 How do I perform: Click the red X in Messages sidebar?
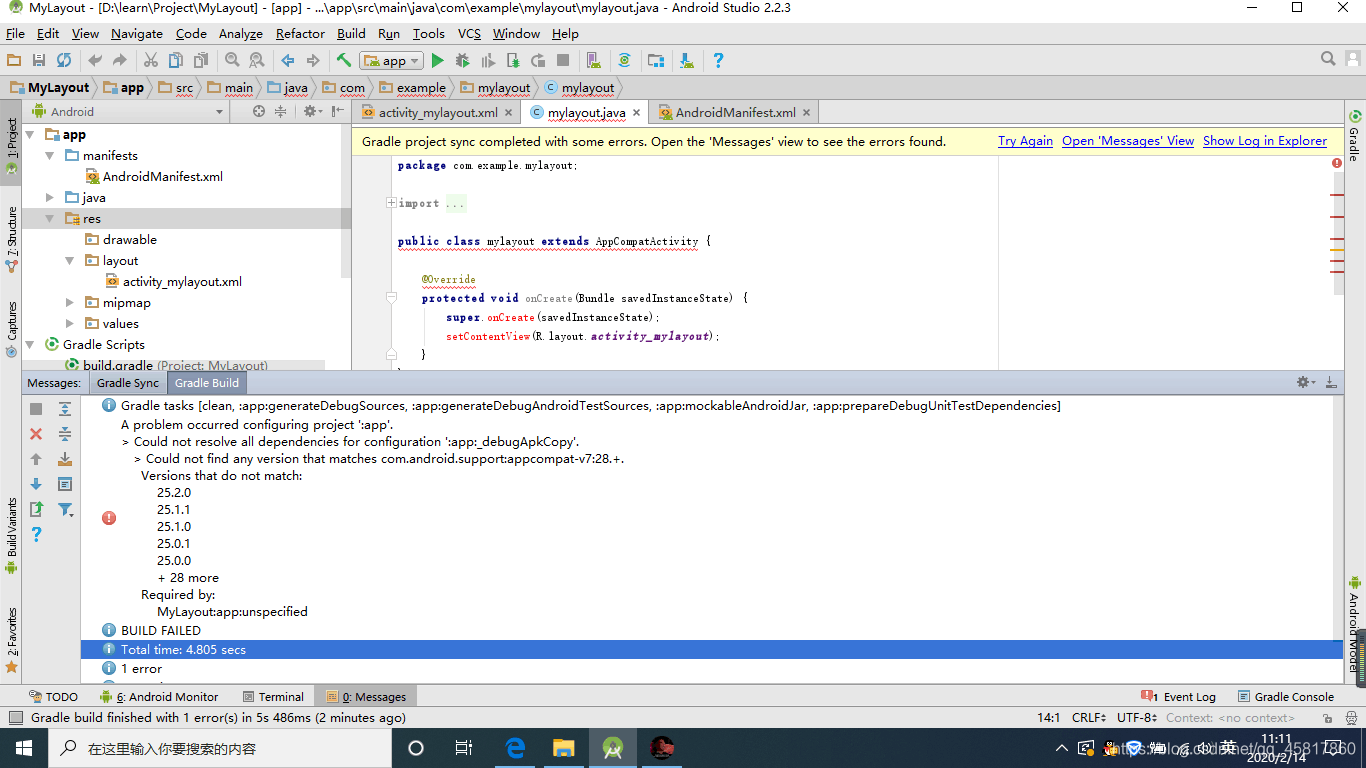(x=36, y=434)
